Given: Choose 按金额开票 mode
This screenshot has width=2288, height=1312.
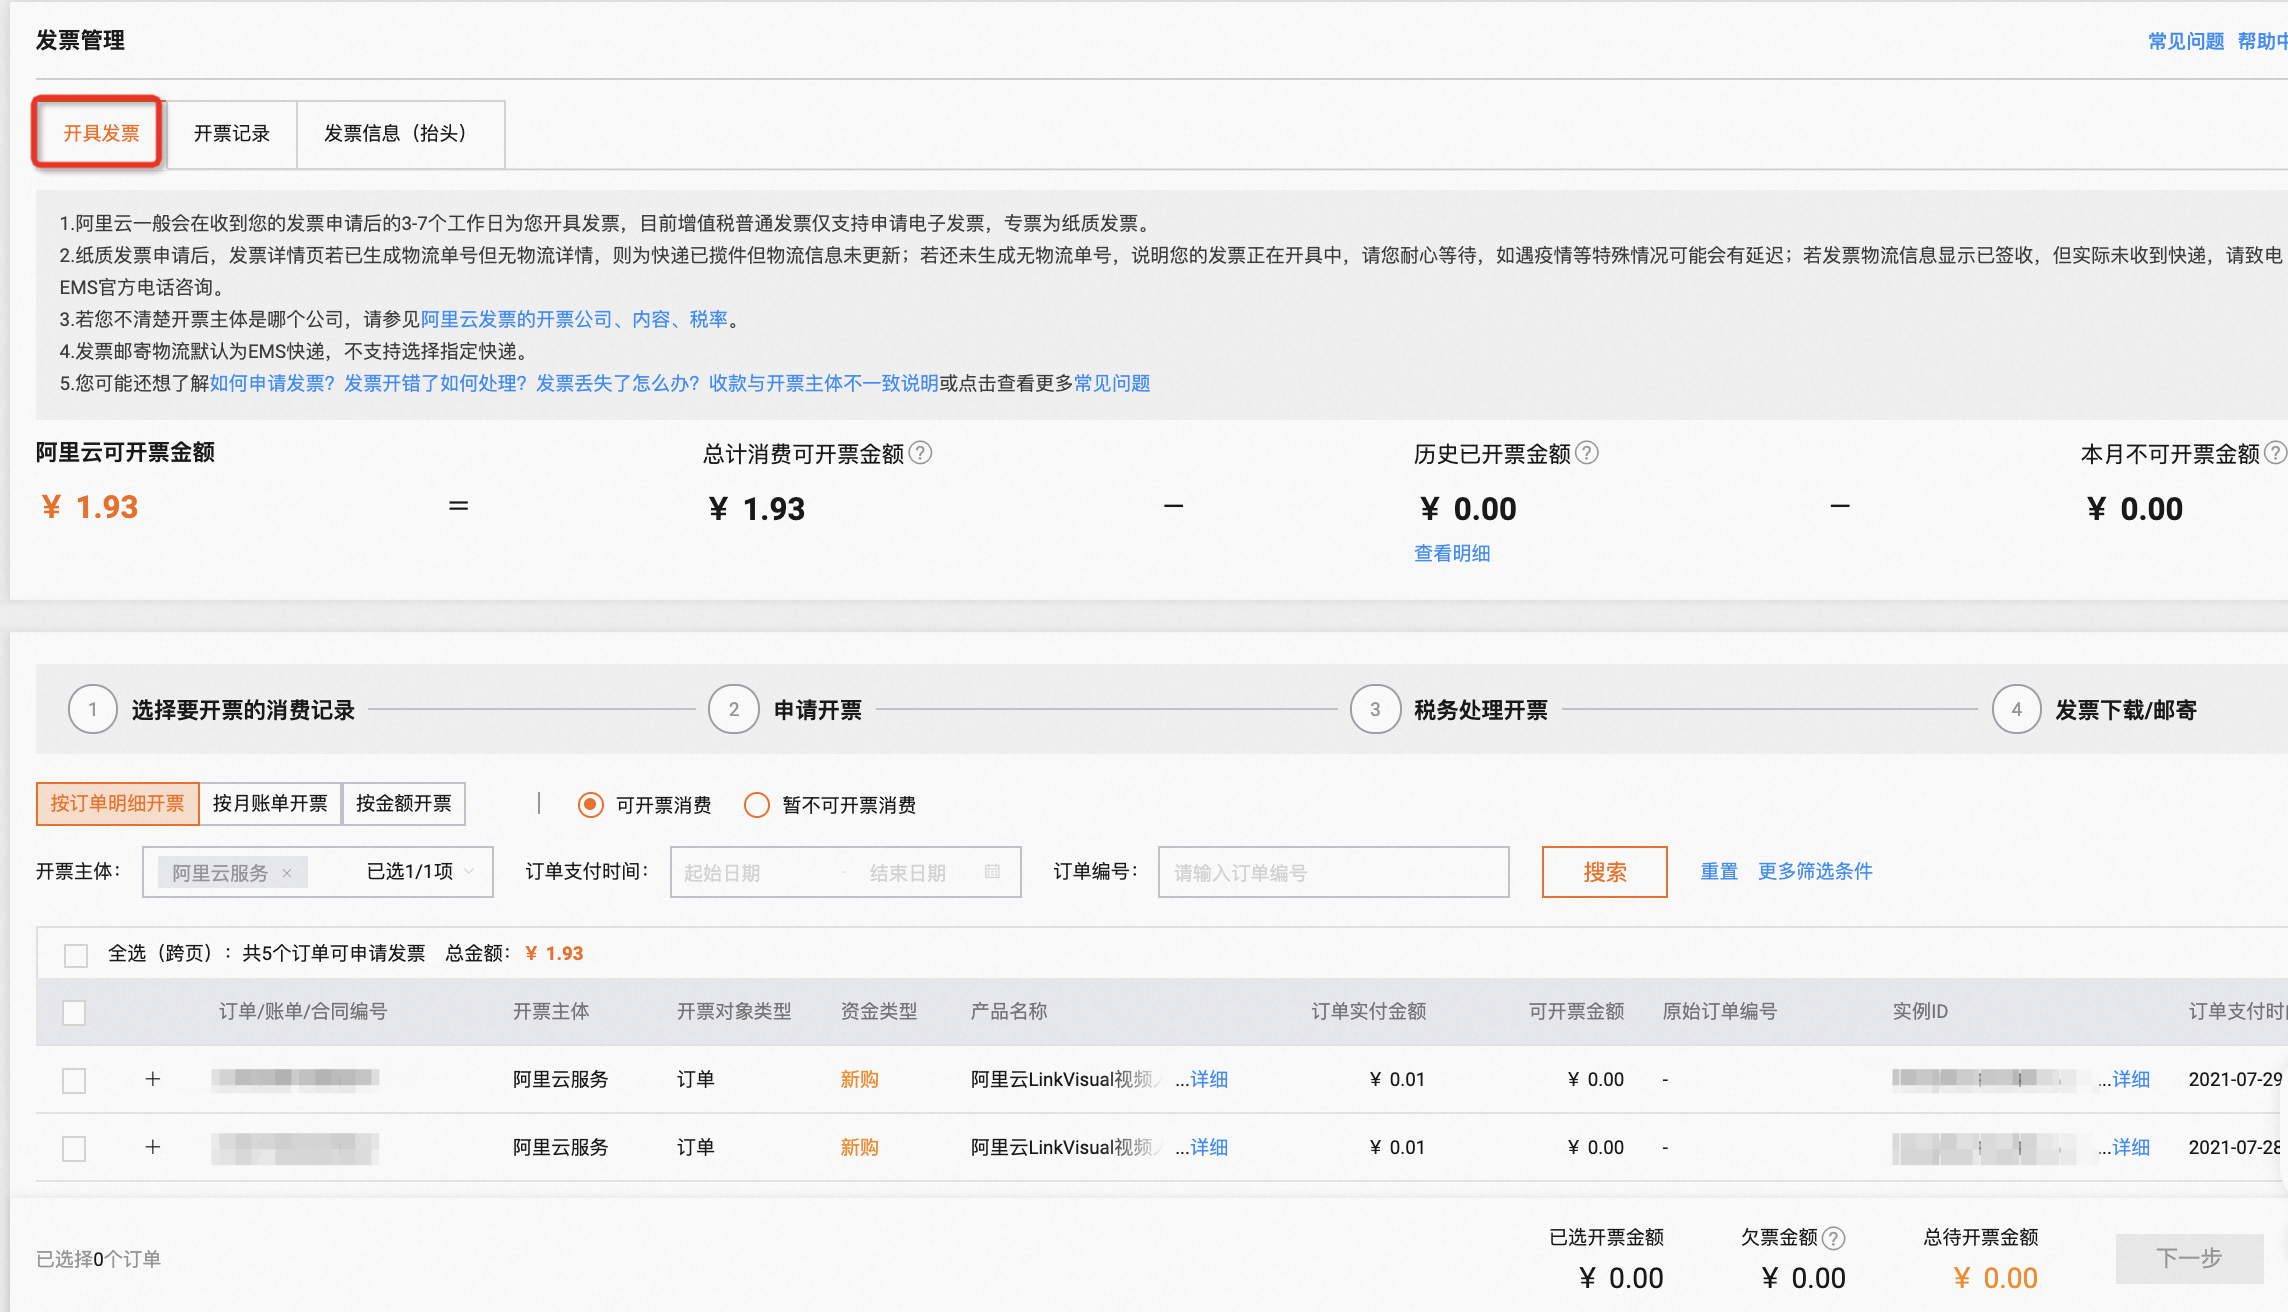Looking at the screenshot, I should [404, 804].
